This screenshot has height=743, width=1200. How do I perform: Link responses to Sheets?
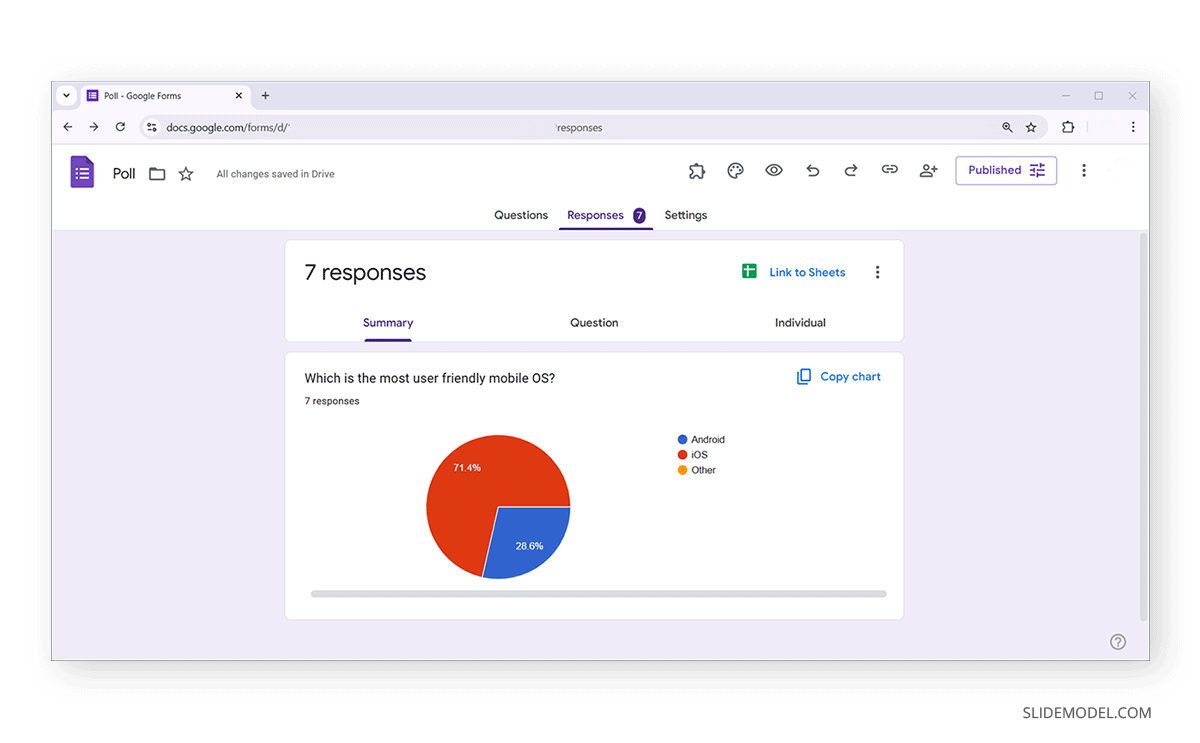click(807, 271)
